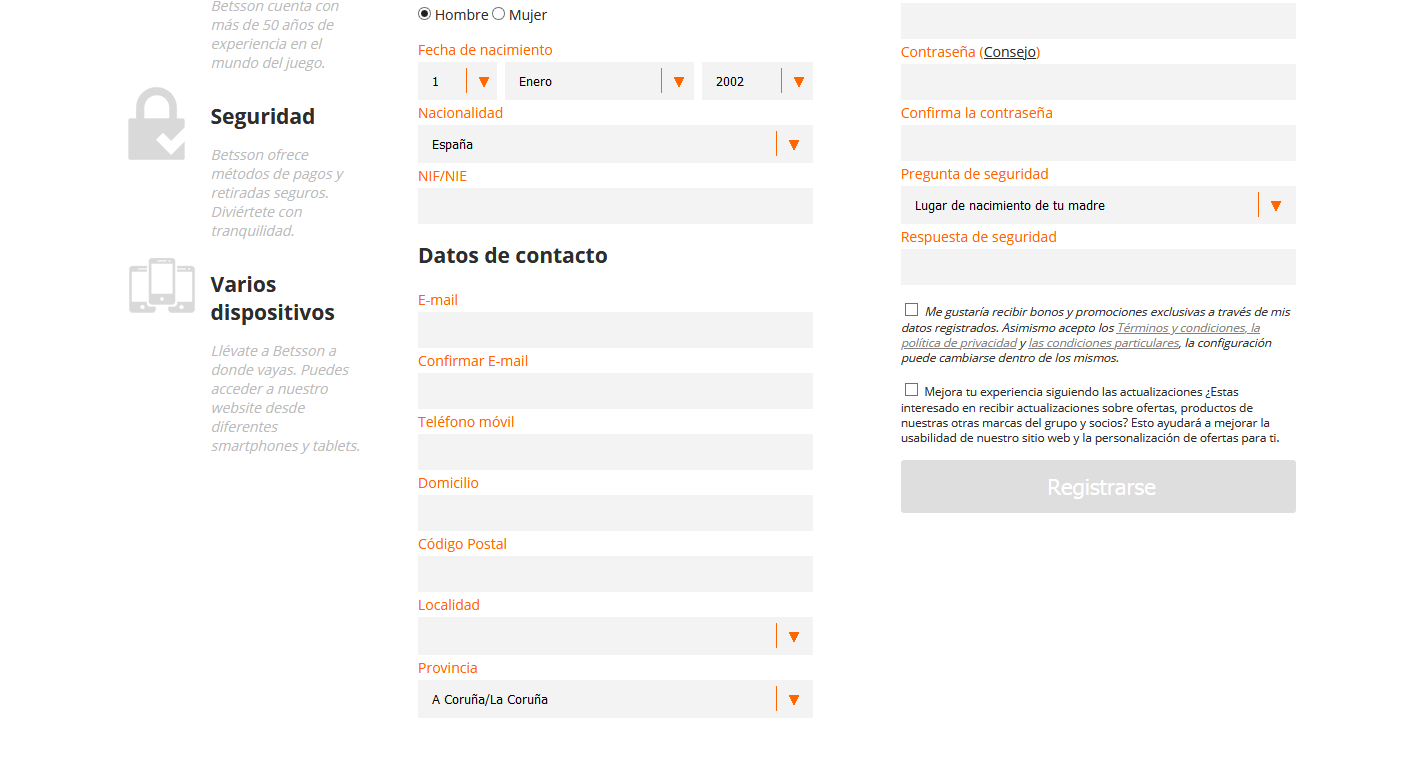
Task: Expand the birth year 2002 dropdown
Action: (757, 82)
